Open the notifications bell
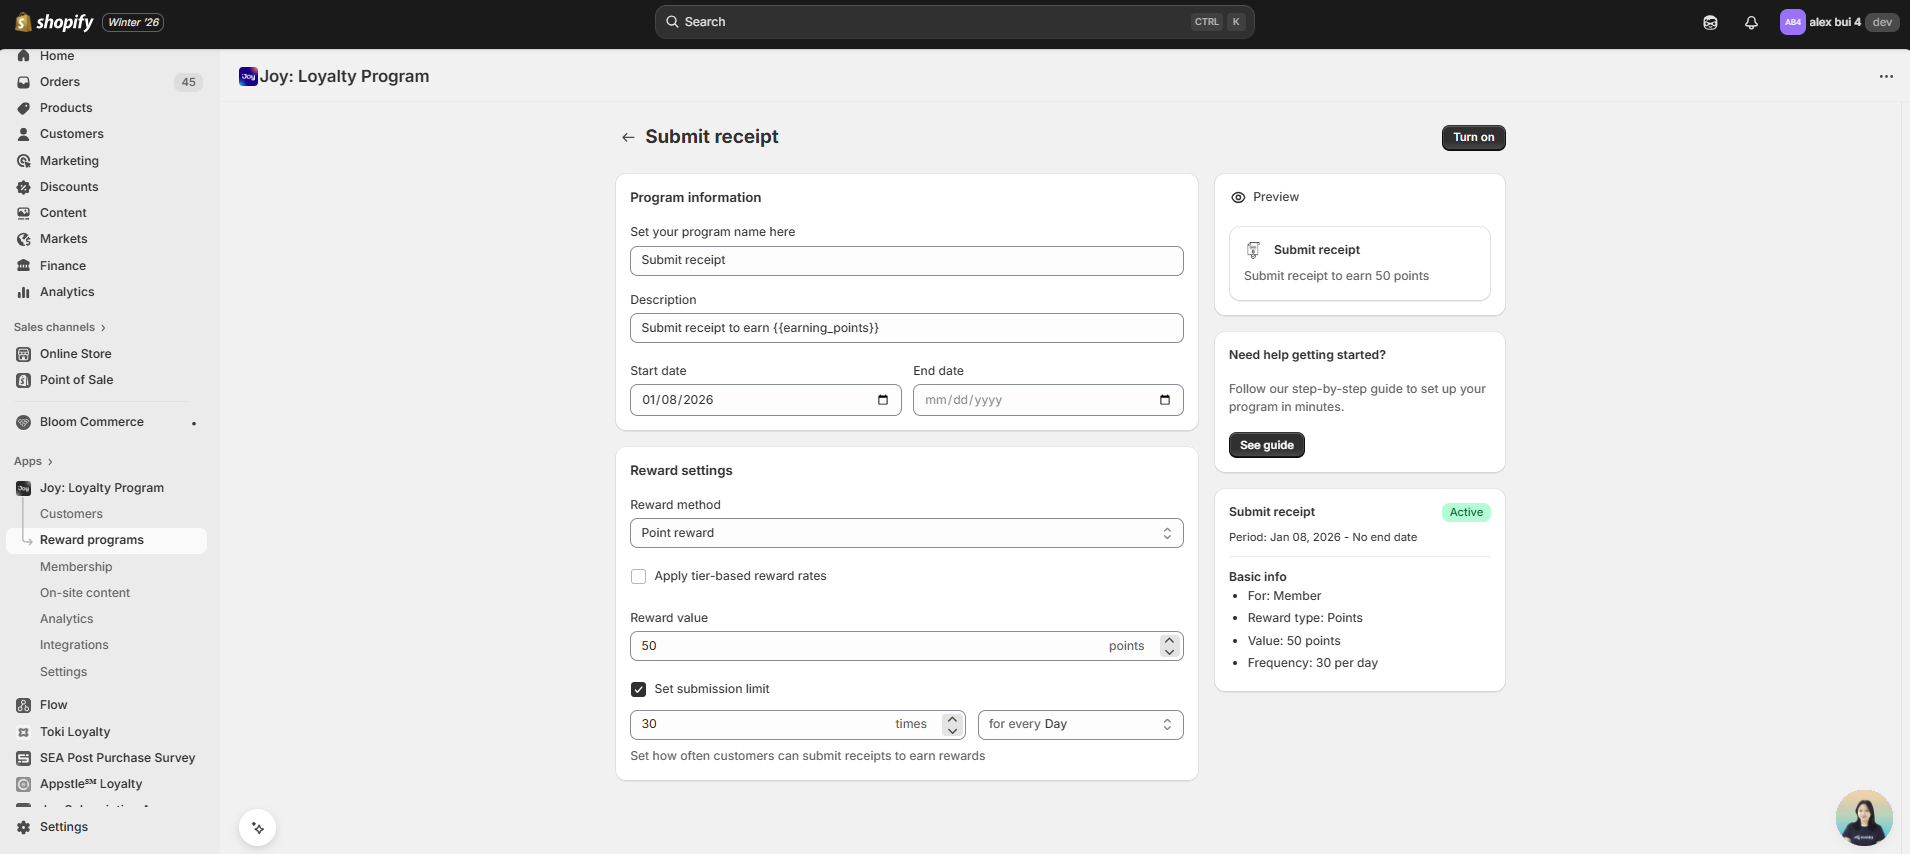 pos(1751,22)
